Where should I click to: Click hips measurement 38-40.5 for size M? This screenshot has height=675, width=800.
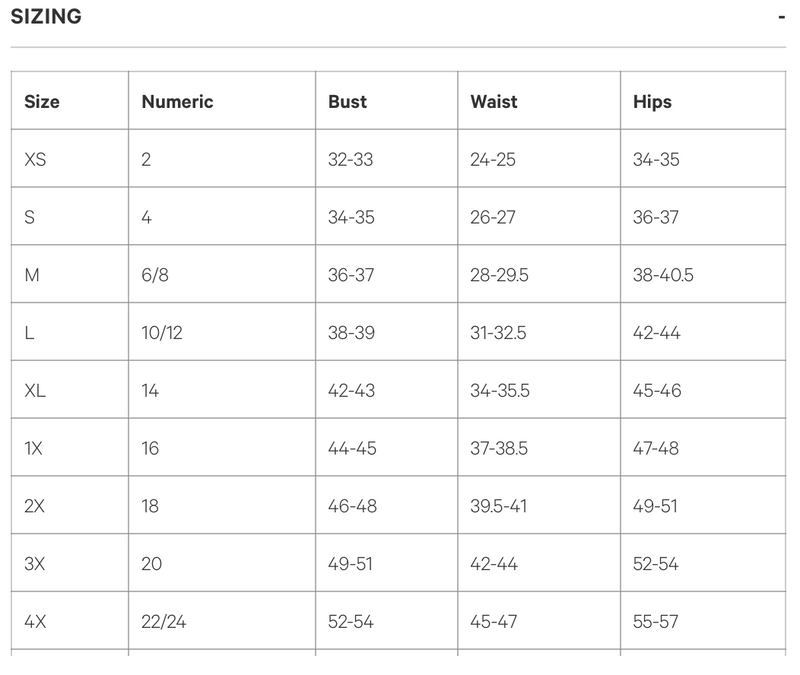point(663,275)
